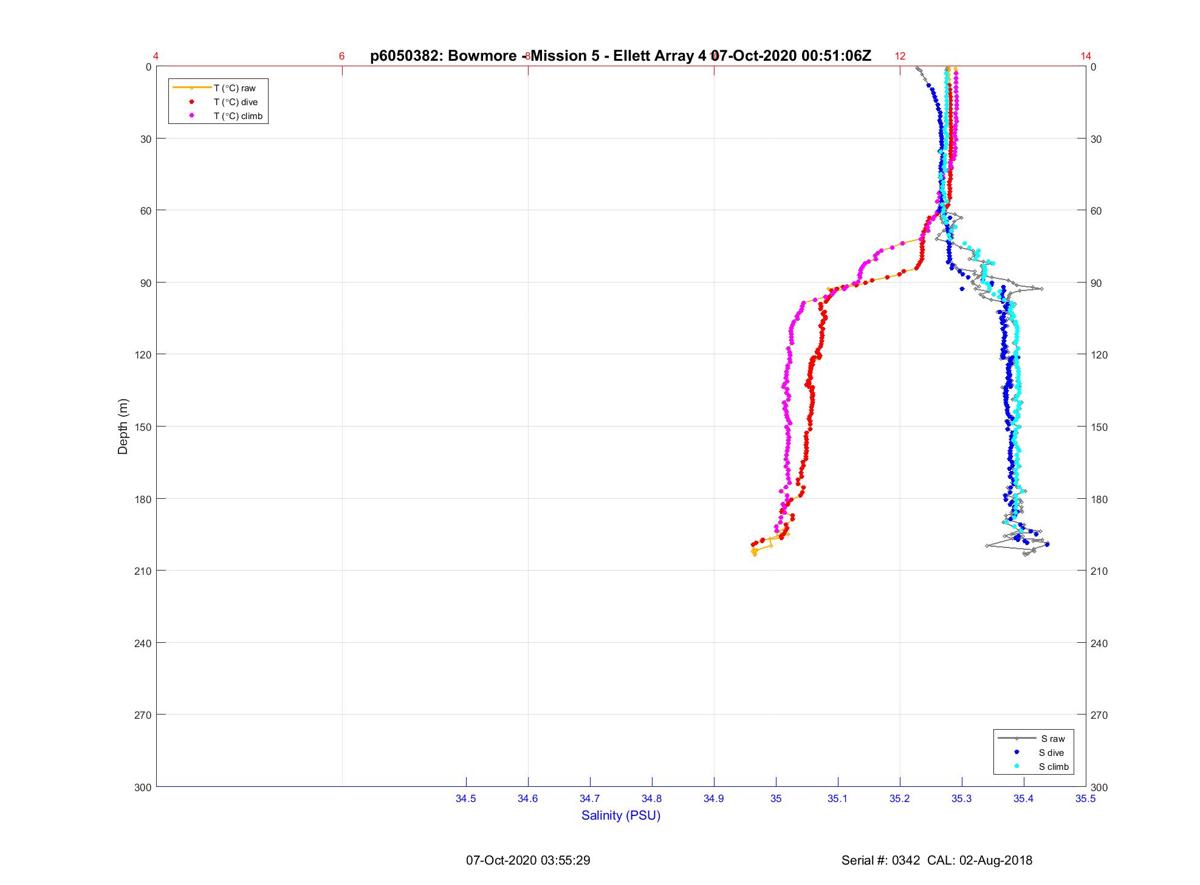Click salinity tick label 35.2

tap(900, 798)
